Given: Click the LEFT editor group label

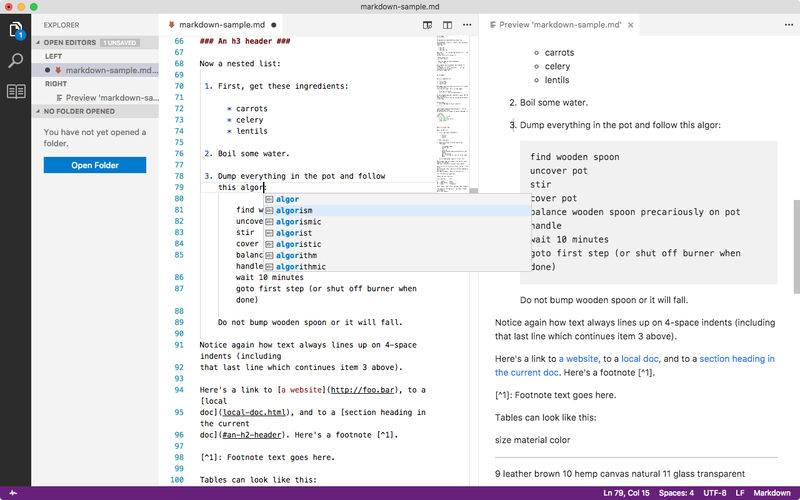Looking at the screenshot, I should (x=54, y=56).
